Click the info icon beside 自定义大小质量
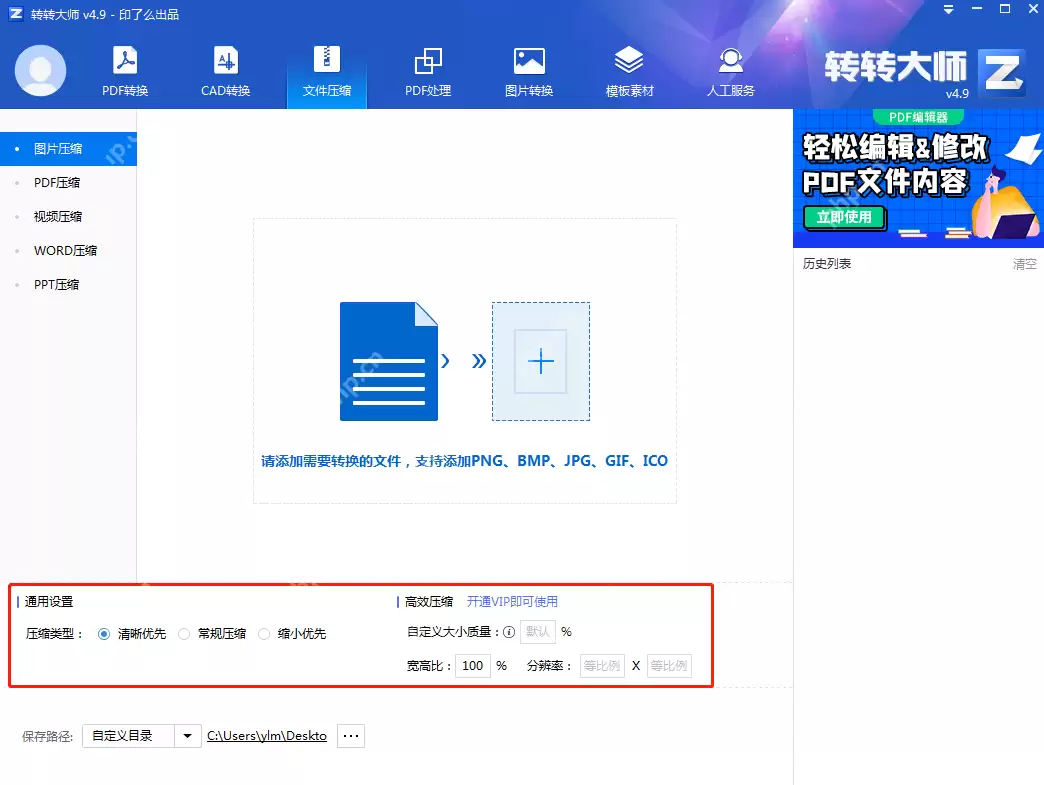 coord(511,631)
